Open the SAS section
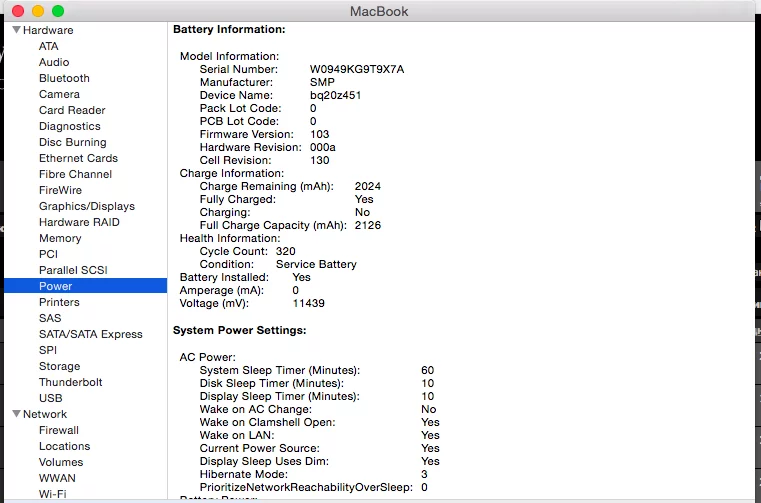The image size is (761, 503). coord(50,319)
